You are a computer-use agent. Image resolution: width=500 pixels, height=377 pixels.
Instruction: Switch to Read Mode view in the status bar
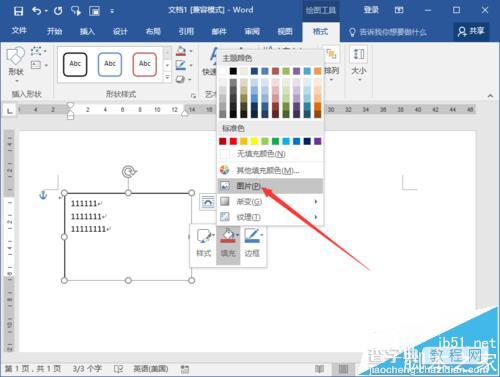coord(319,369)
